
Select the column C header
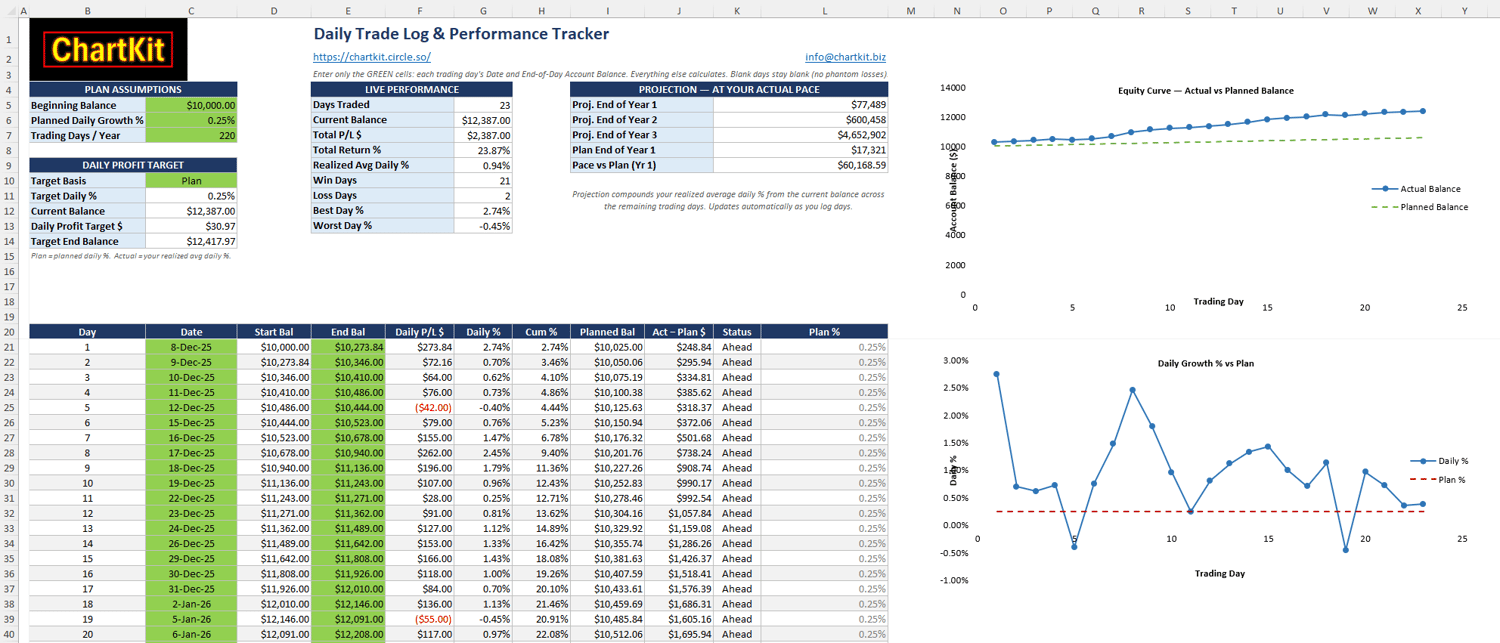click(191, 10)
